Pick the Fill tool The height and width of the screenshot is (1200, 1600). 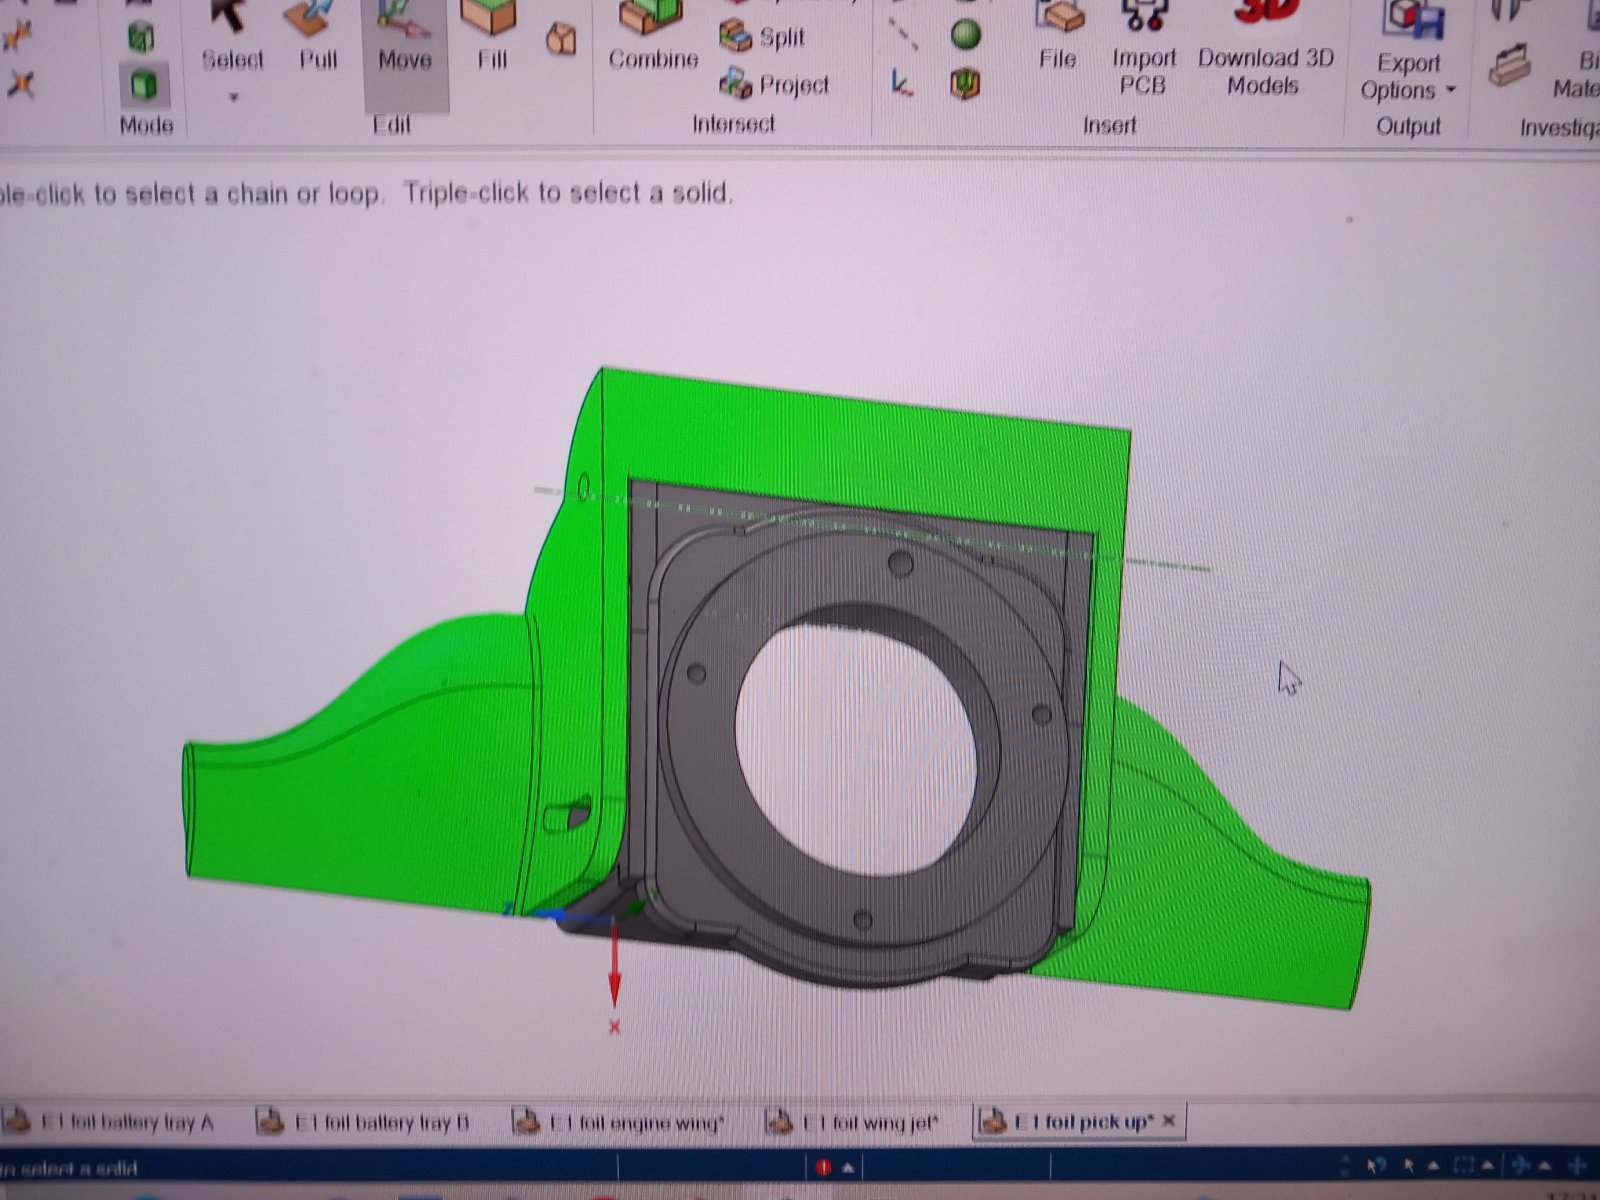click(x=491, y=38)
